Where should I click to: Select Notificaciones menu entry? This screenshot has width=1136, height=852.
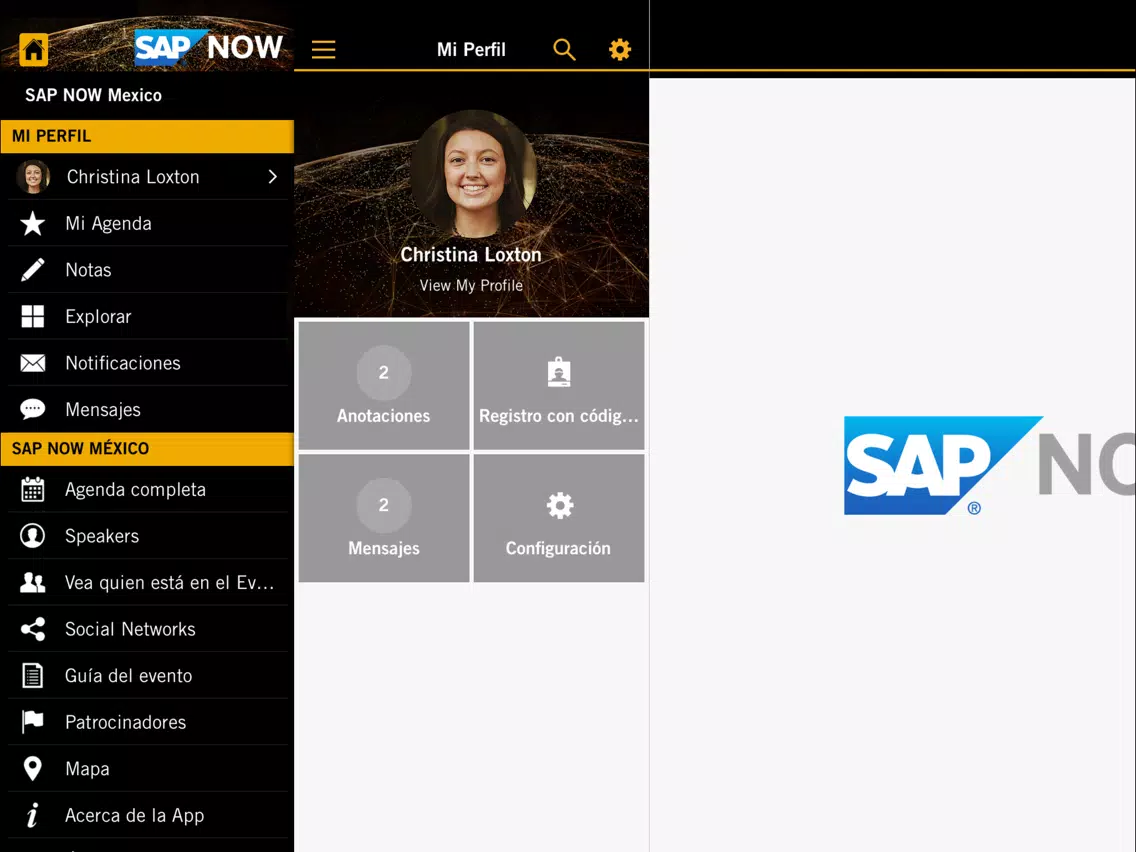147,363
